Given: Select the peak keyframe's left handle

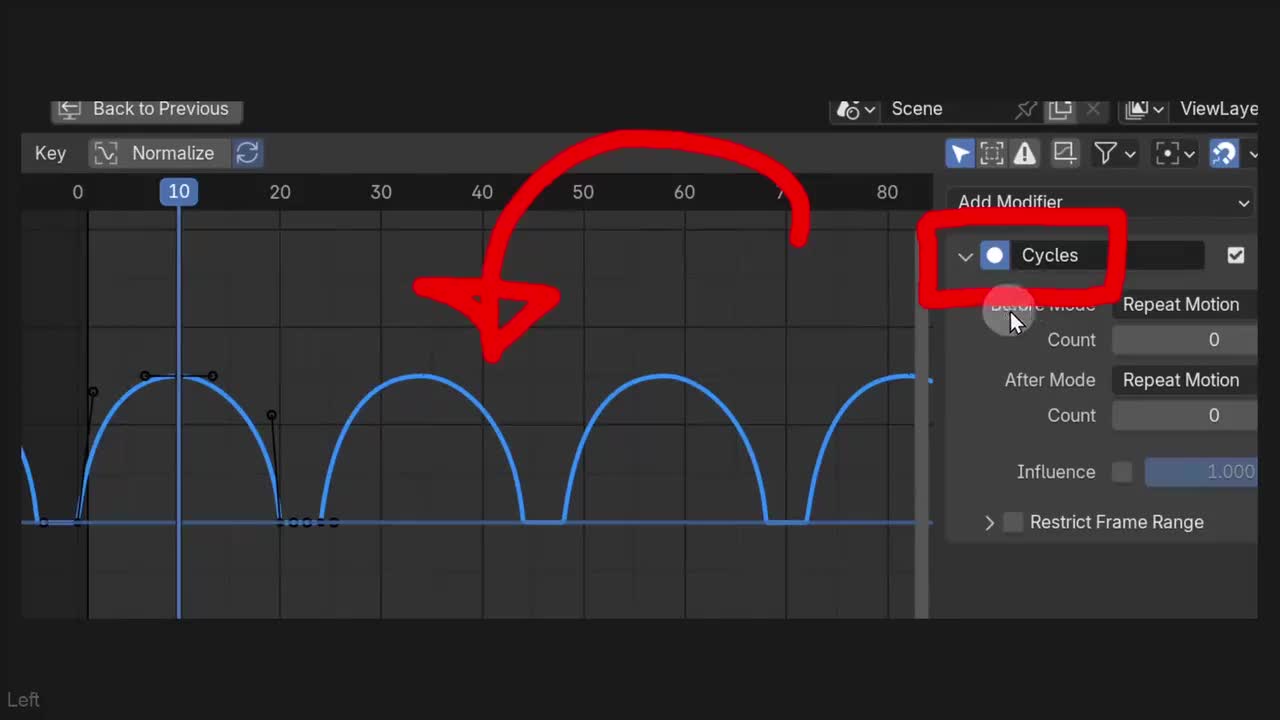Looking at the screenshot, I should [145, 376].
